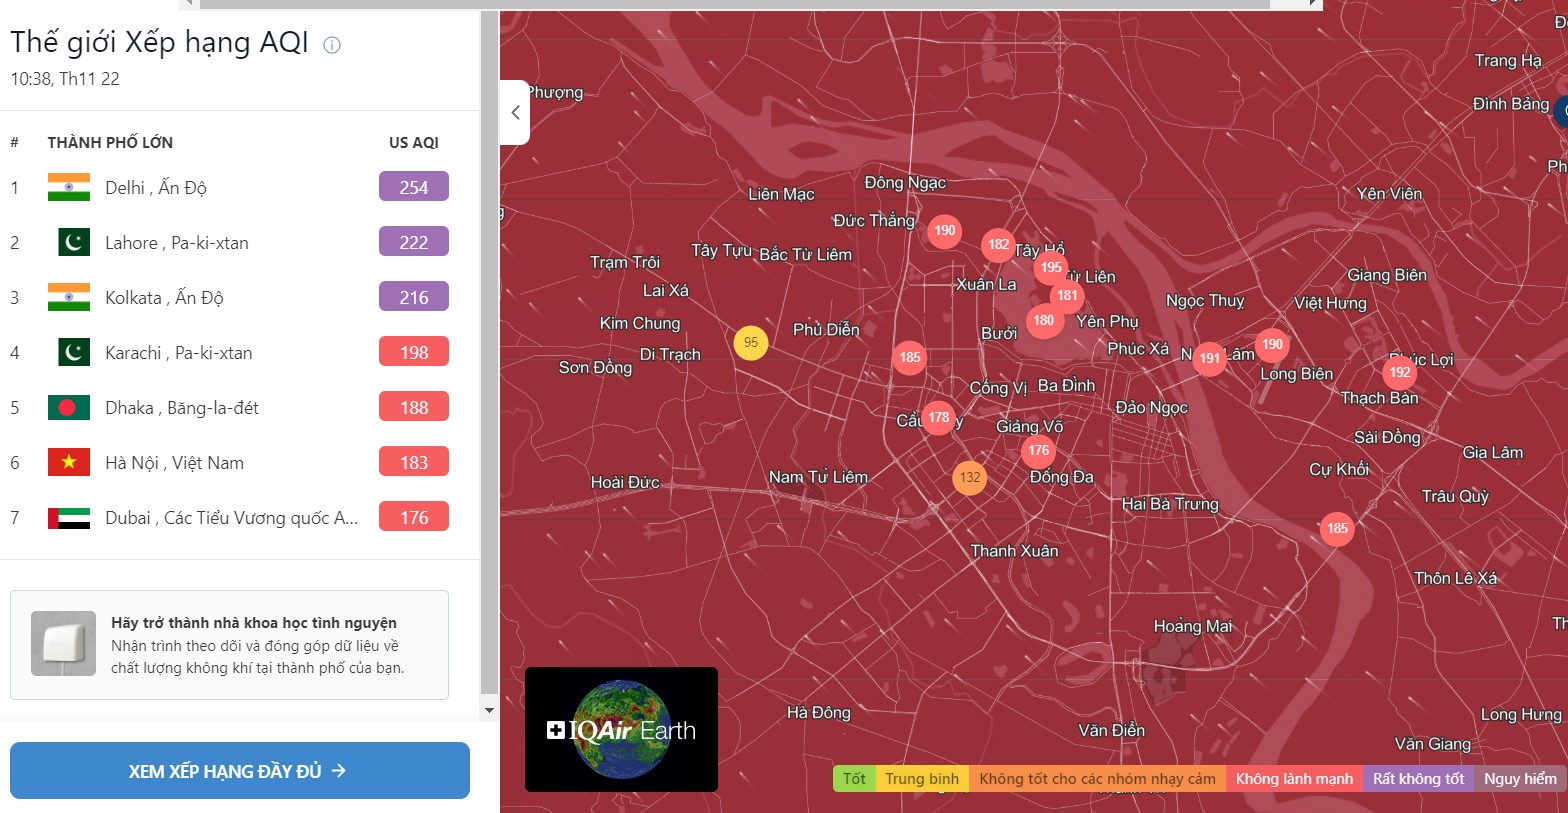Open the IQAir Earth globe thumbnail
Image resolution: width=1568 pixels, height=813 pixels.
621,729
